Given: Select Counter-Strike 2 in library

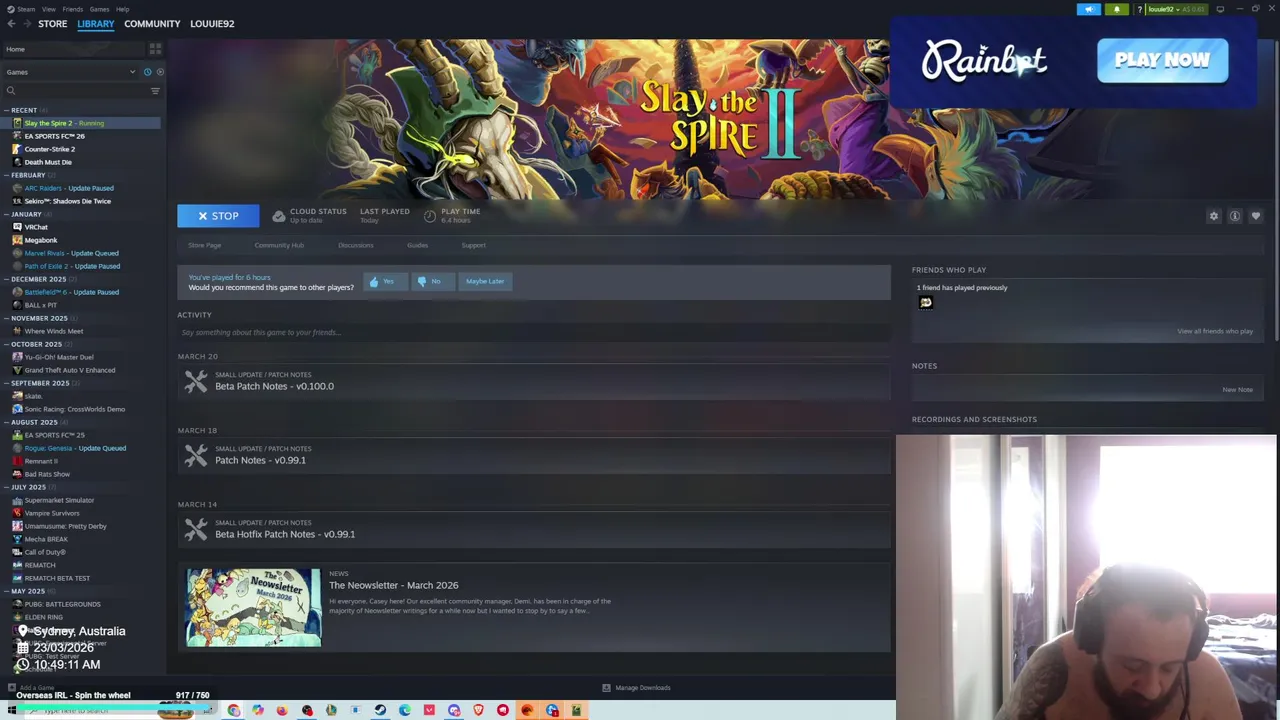Looking at the screenshot, I should pyautogui.click(x=50, y=149).
